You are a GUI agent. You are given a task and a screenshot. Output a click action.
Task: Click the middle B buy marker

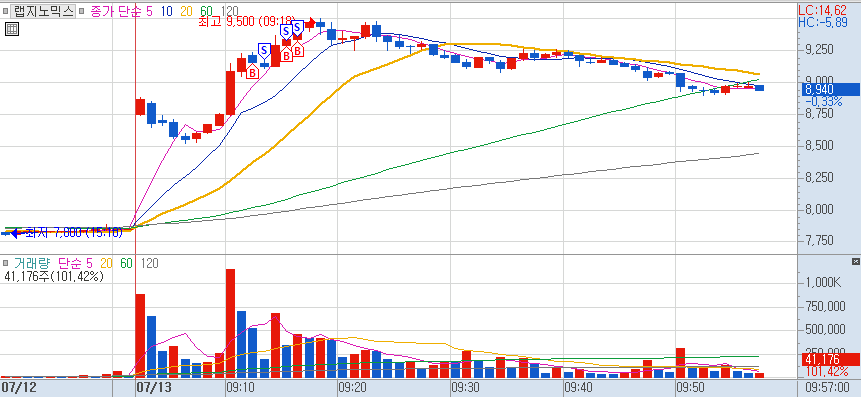(286, 54)
